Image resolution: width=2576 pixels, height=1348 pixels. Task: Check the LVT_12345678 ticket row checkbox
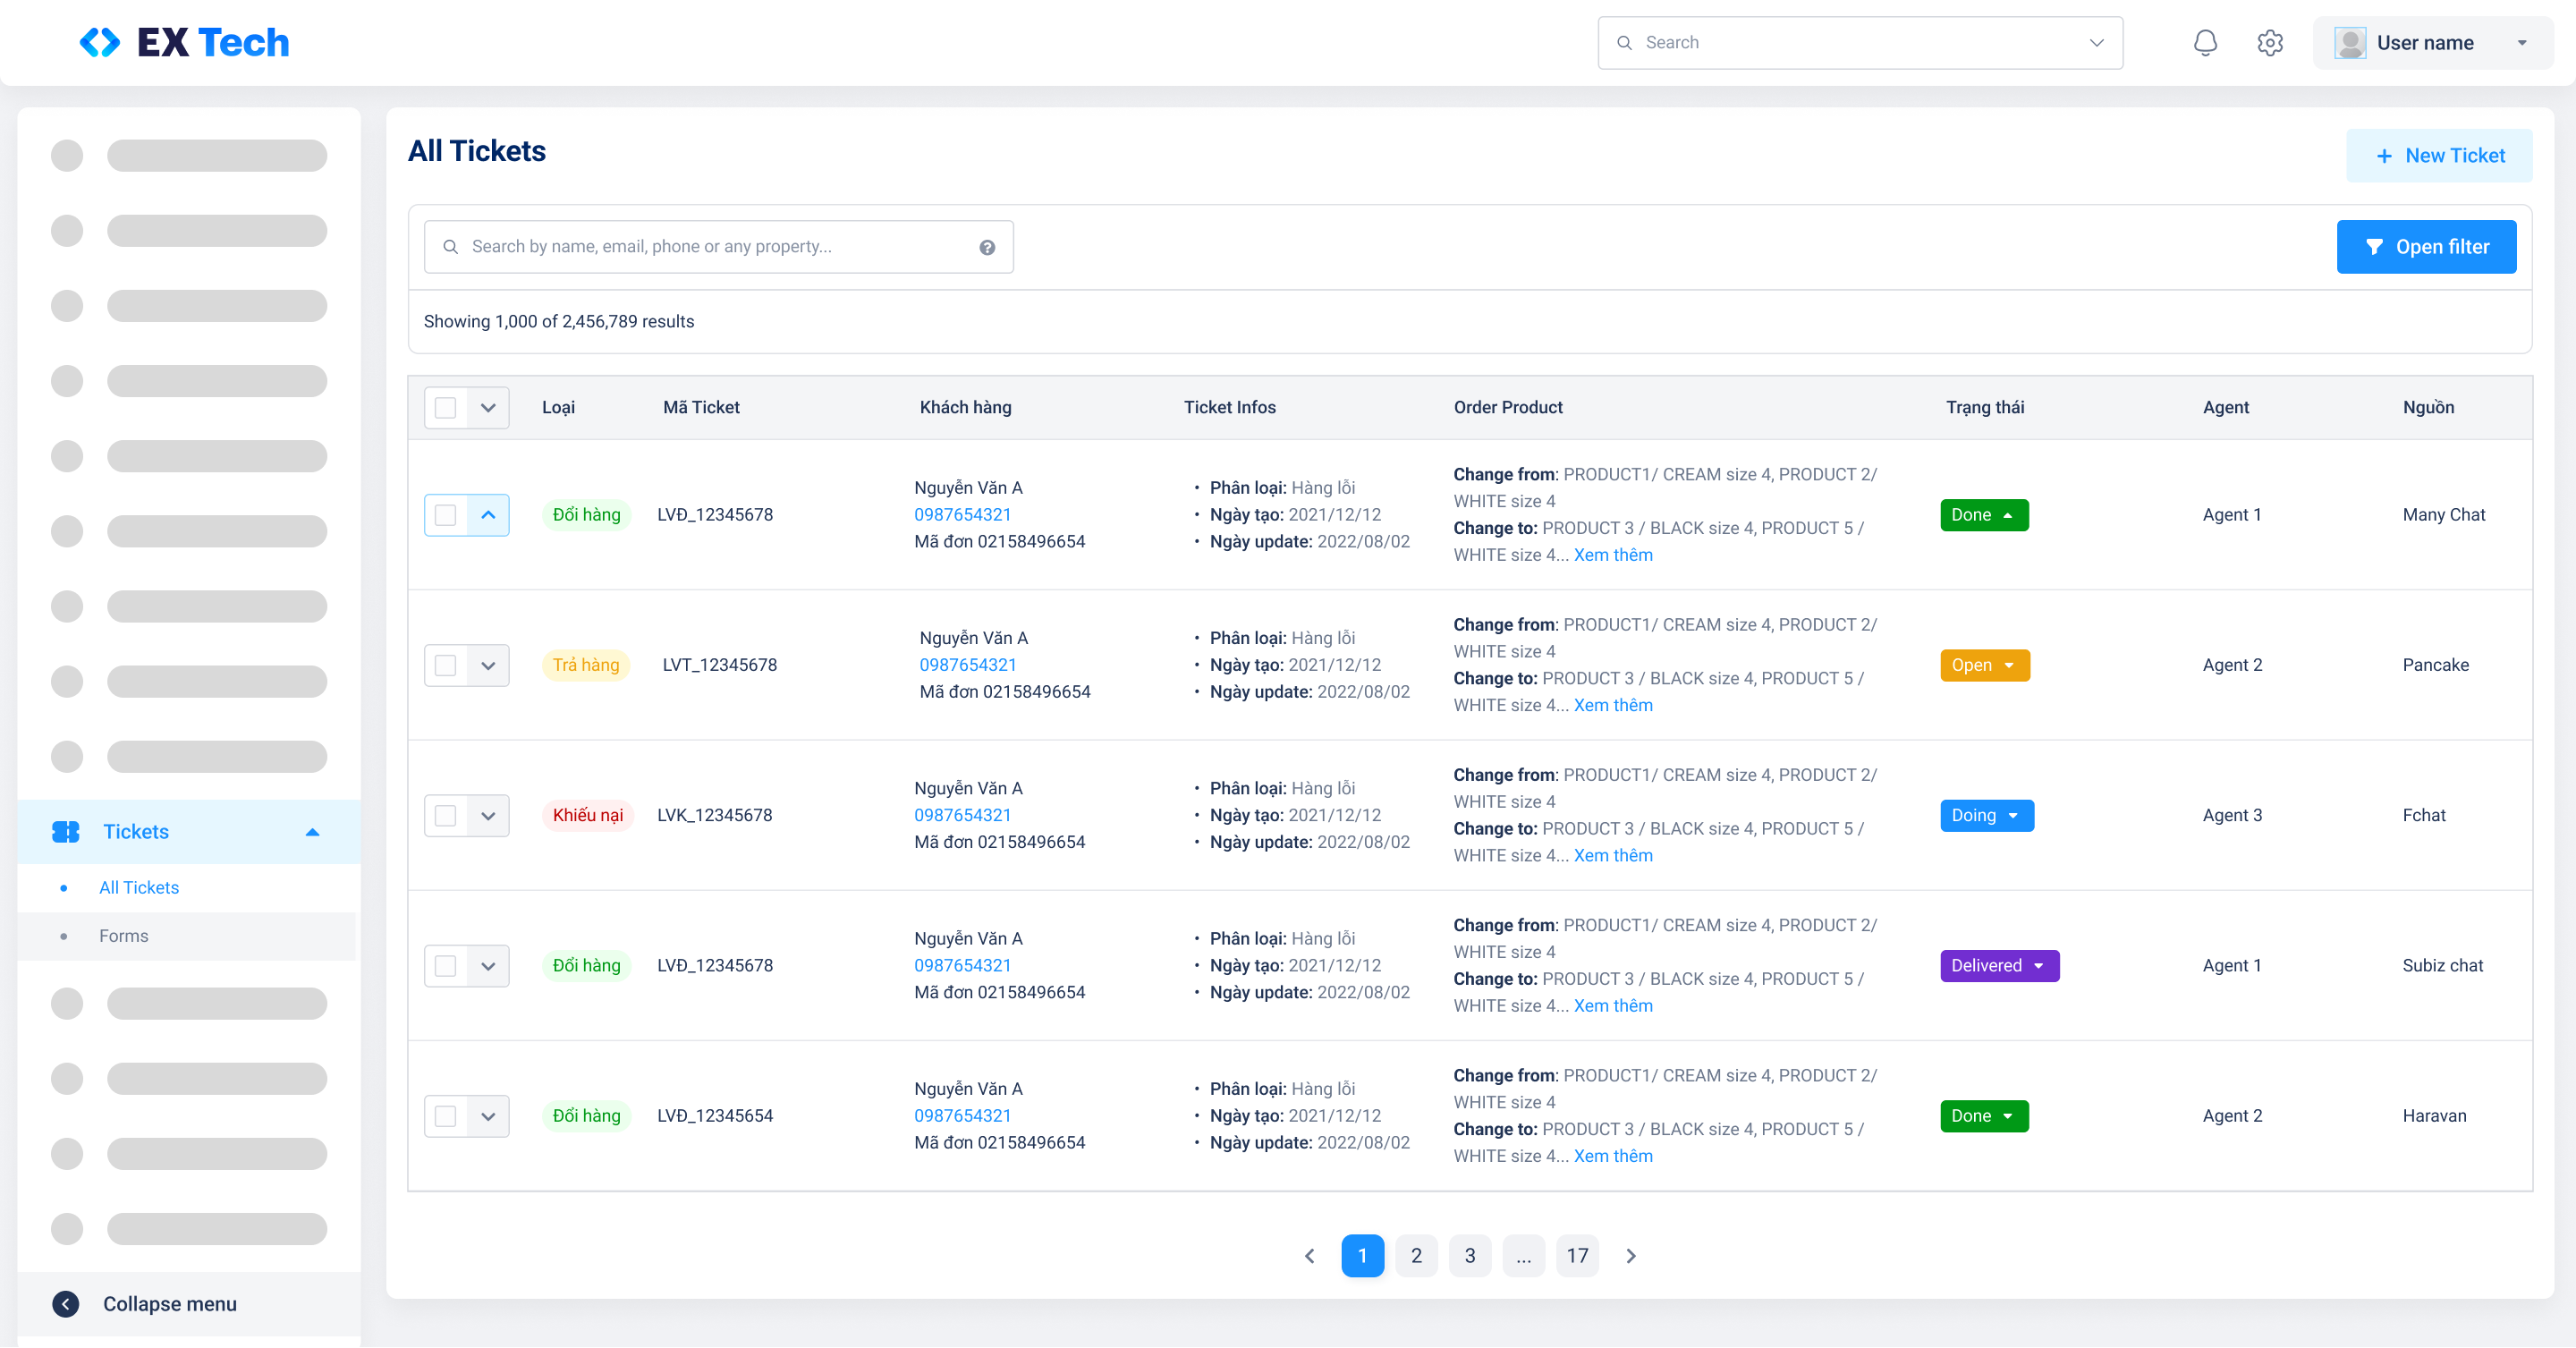[446, 666]
